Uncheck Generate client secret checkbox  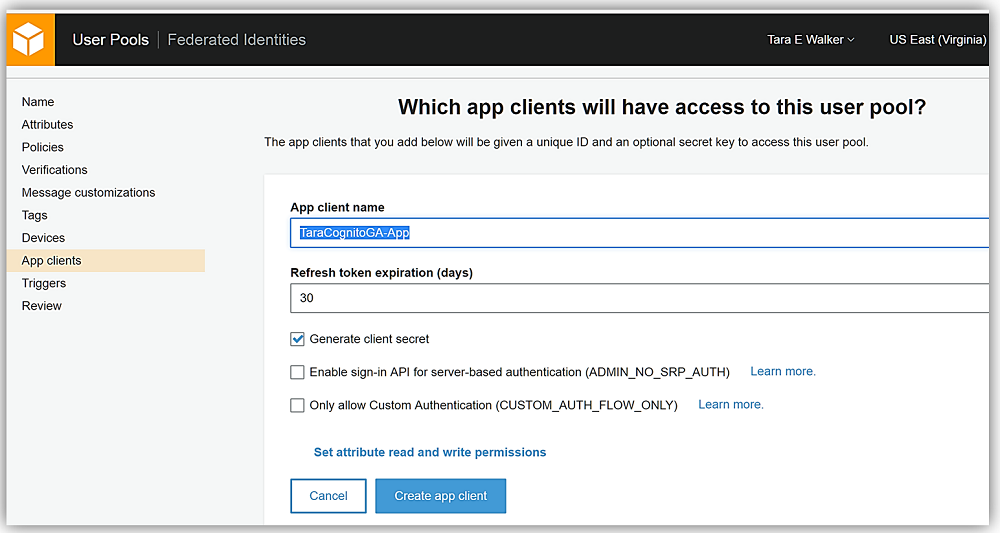click(298, 339)
